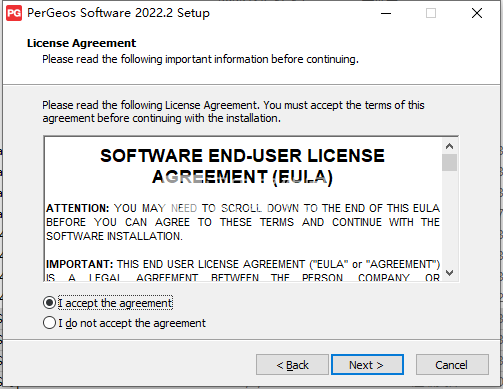Screen dimensions: 503x389
Task: Click the empty scrollbar track below thumb
Action: (449, 218)
